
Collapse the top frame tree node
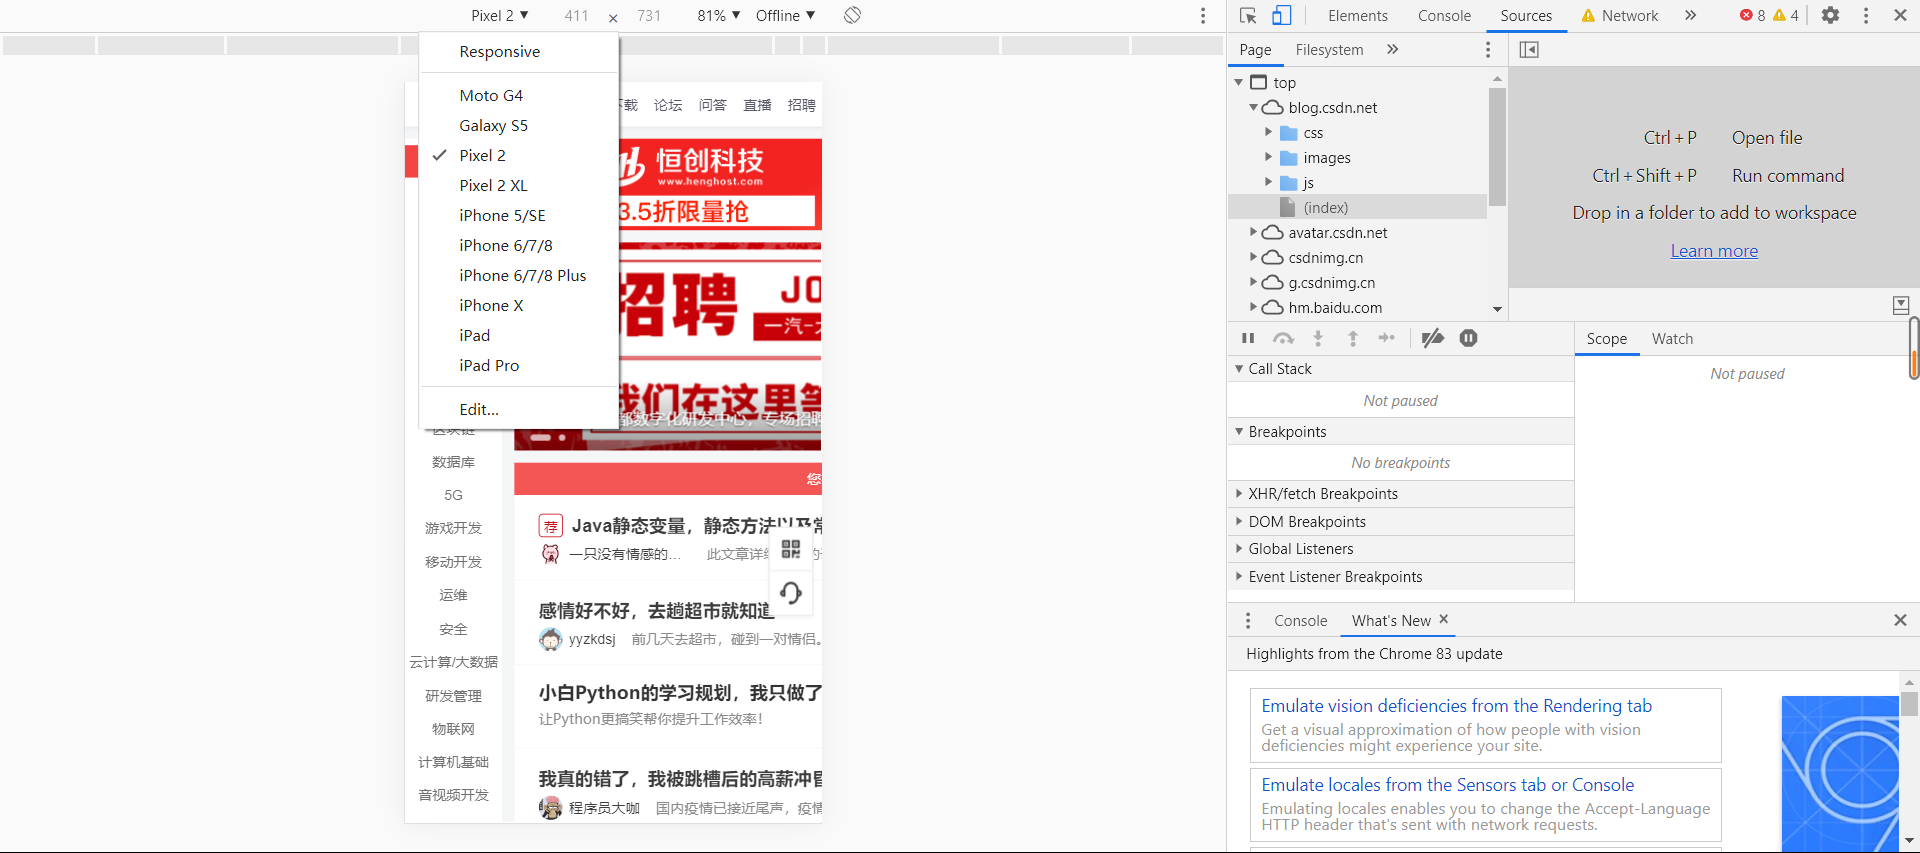pyautogui.click(x=1239, y=82)
